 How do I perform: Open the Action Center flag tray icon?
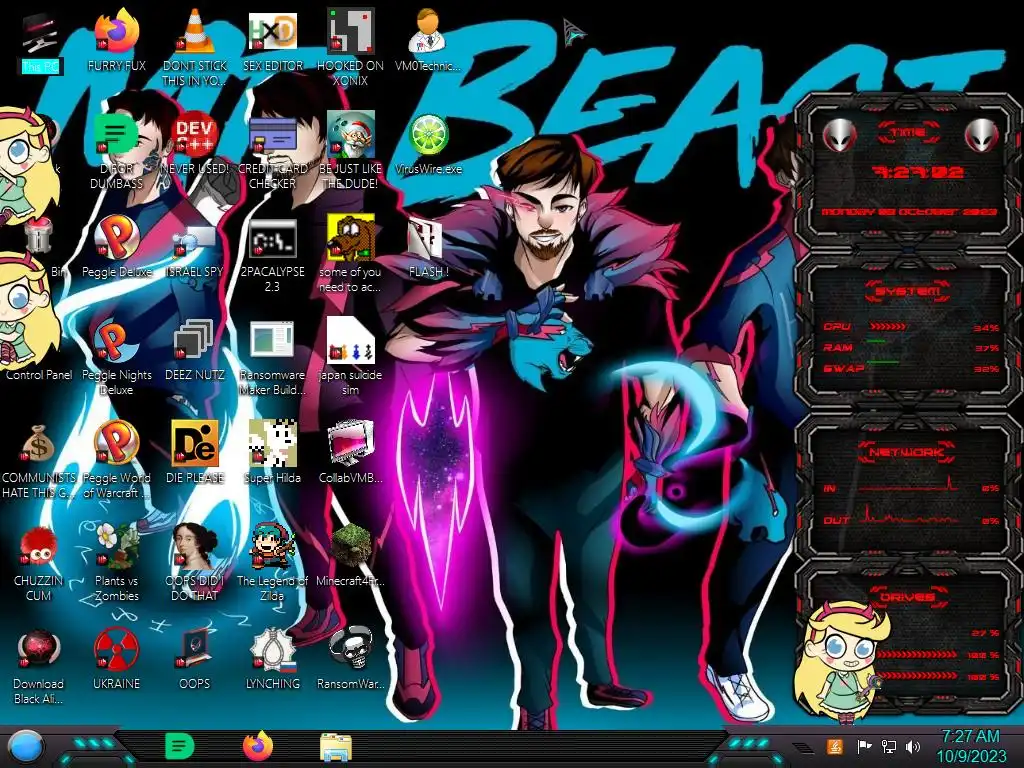point(864,746)
